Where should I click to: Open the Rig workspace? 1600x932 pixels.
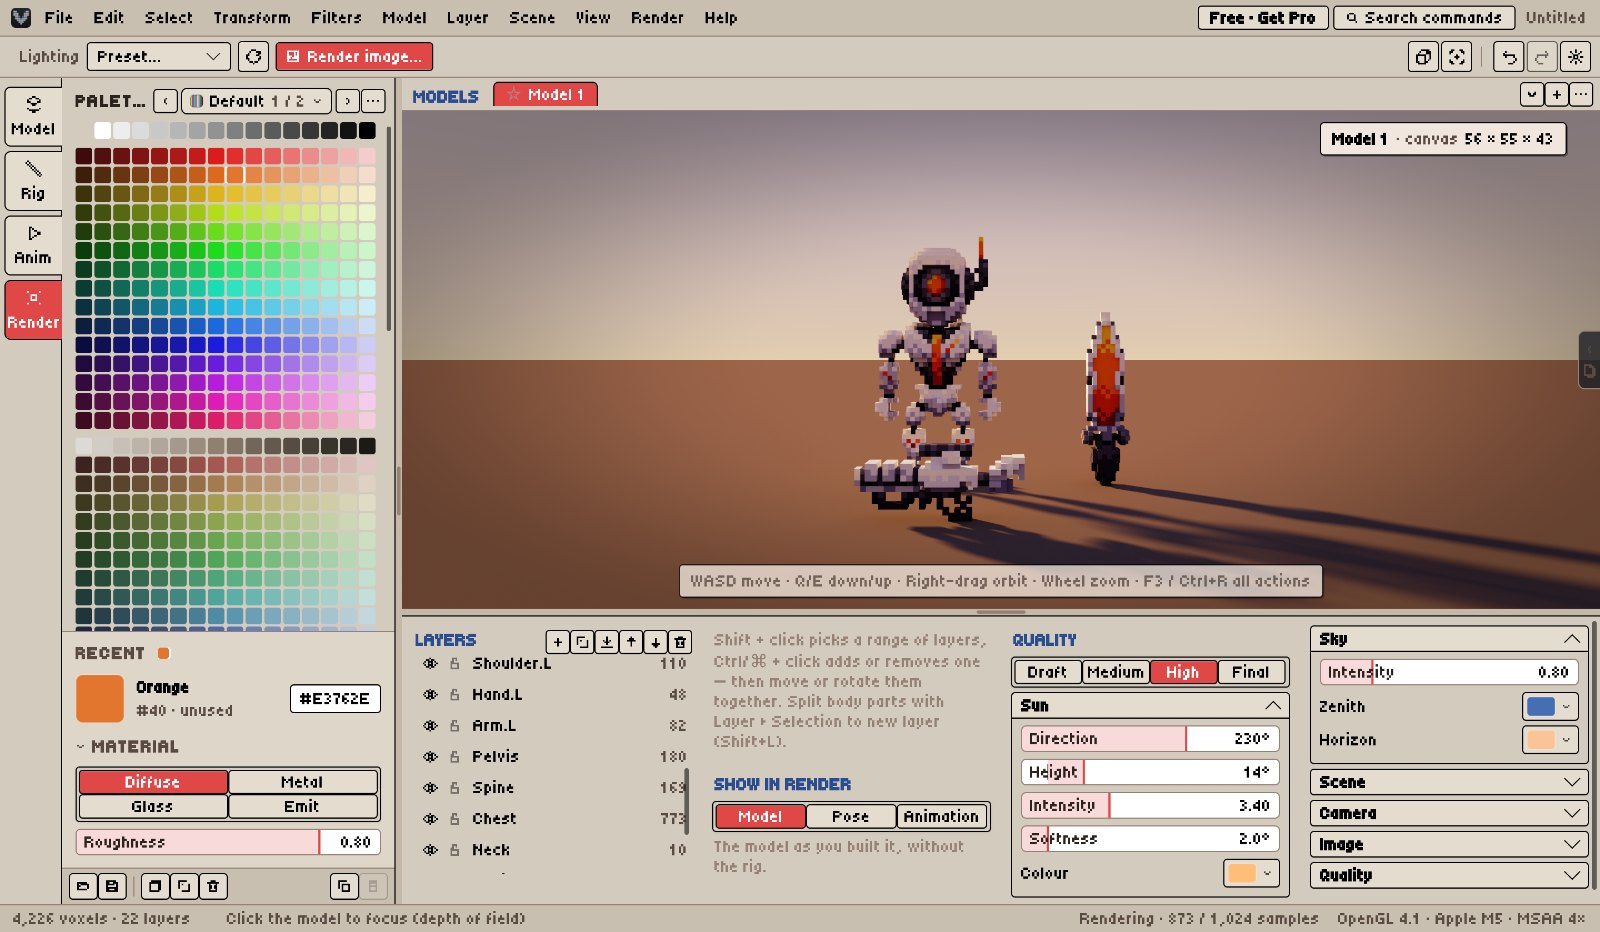[33, 181]
